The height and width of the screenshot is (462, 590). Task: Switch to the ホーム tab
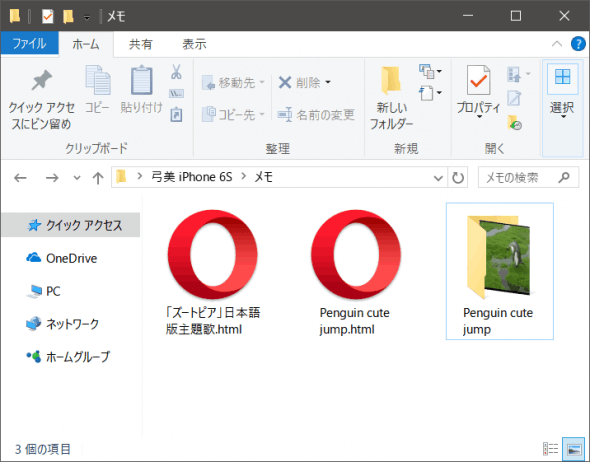(86, 44)
